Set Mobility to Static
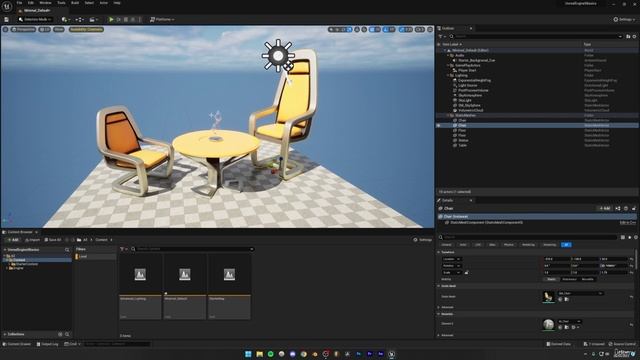This screenshot has width=640, height=360. click(551, 279)
